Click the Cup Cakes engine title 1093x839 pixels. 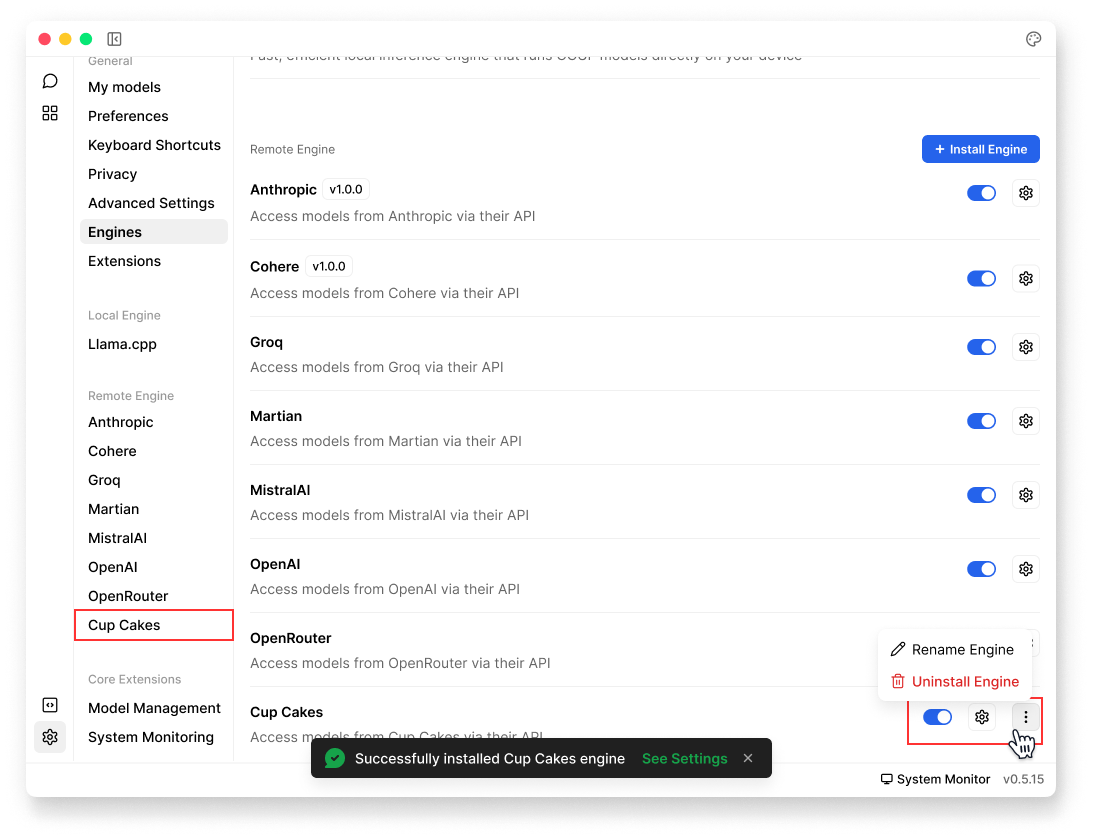point(286,712)
